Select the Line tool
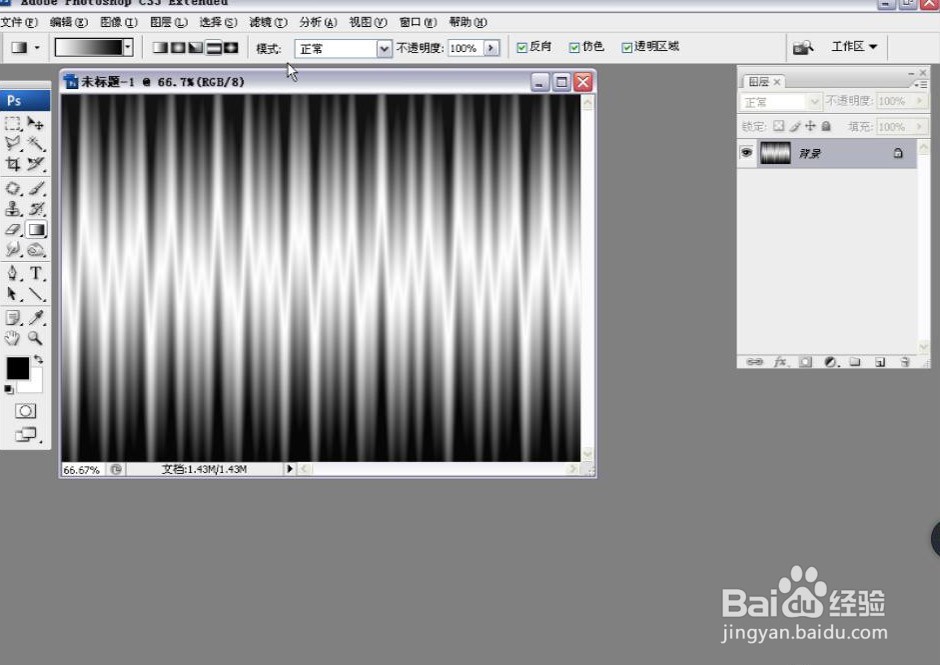 click(x=36, y=294)
